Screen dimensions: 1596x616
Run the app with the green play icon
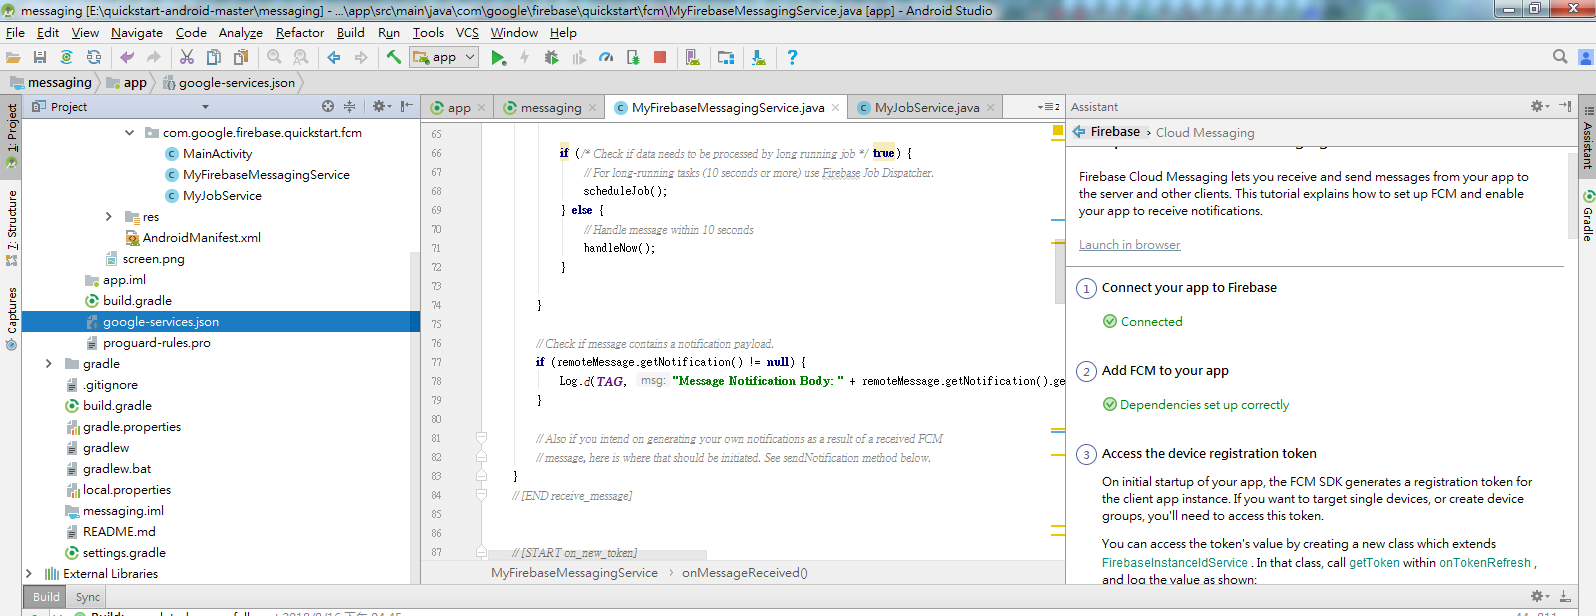tap(498, 58)
